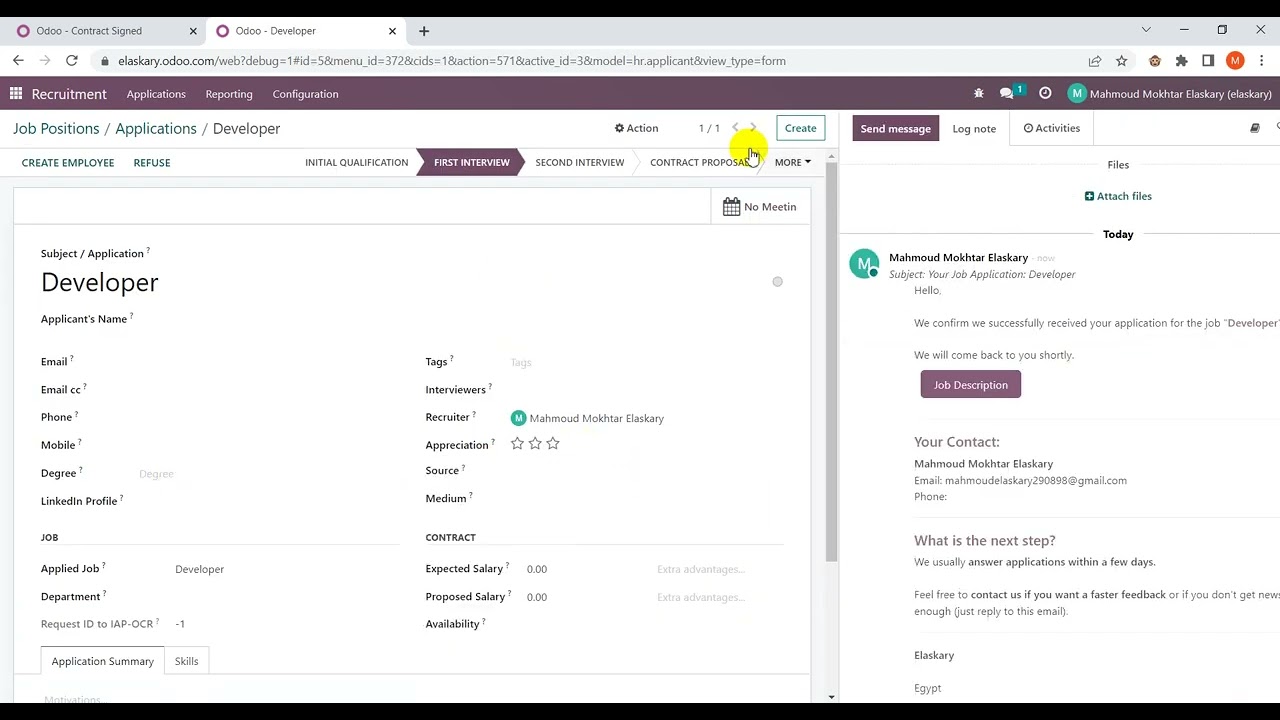Set appreciation to third star

pyautogui.click(x=553, y=443)
